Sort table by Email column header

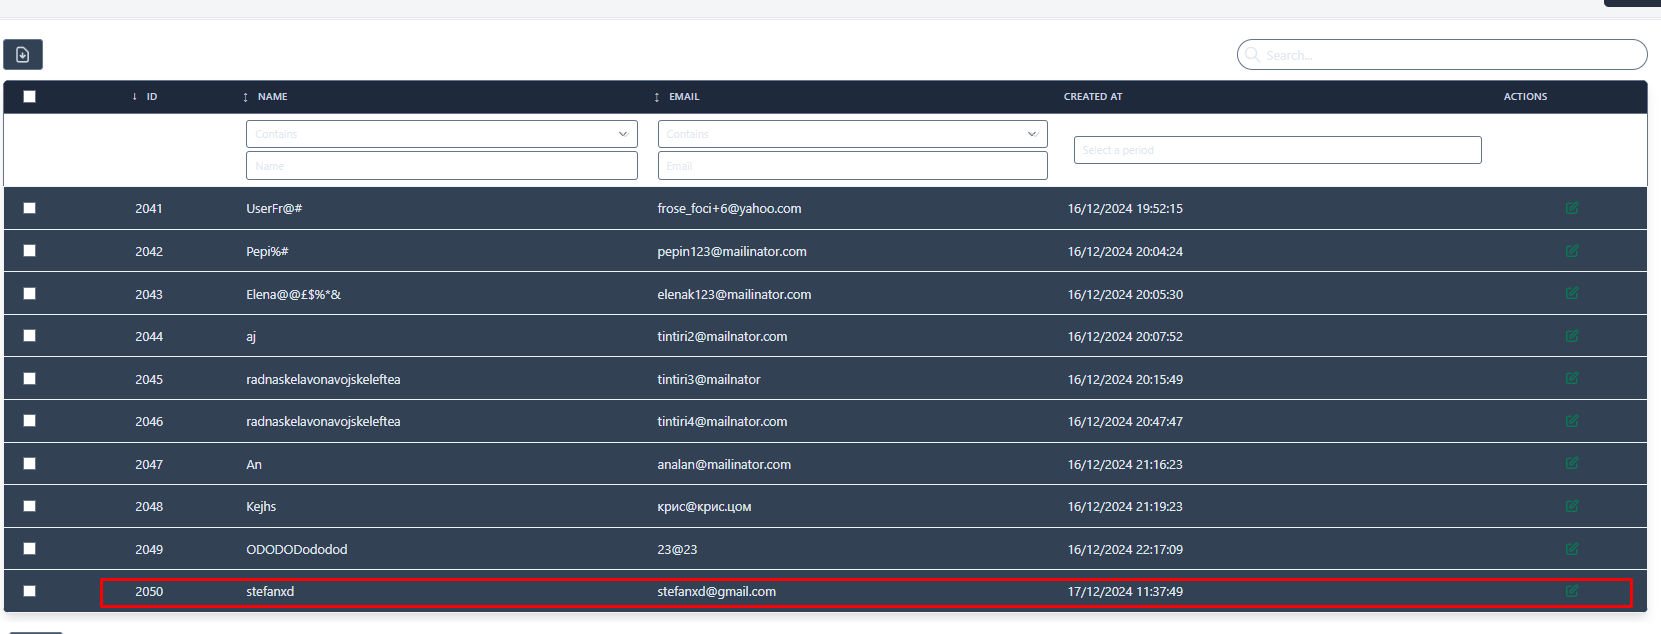click(683, 97)
